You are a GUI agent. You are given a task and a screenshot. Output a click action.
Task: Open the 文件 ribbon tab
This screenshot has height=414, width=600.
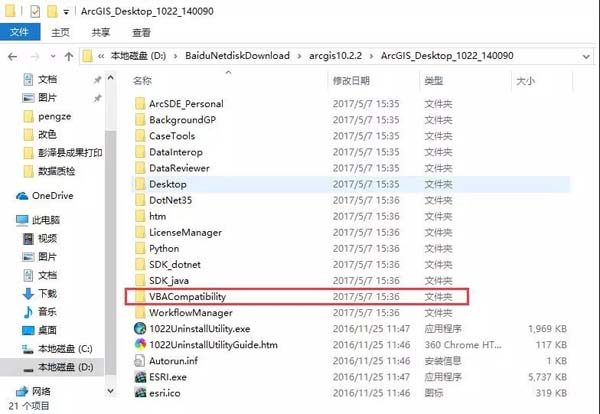pos(20,32)
